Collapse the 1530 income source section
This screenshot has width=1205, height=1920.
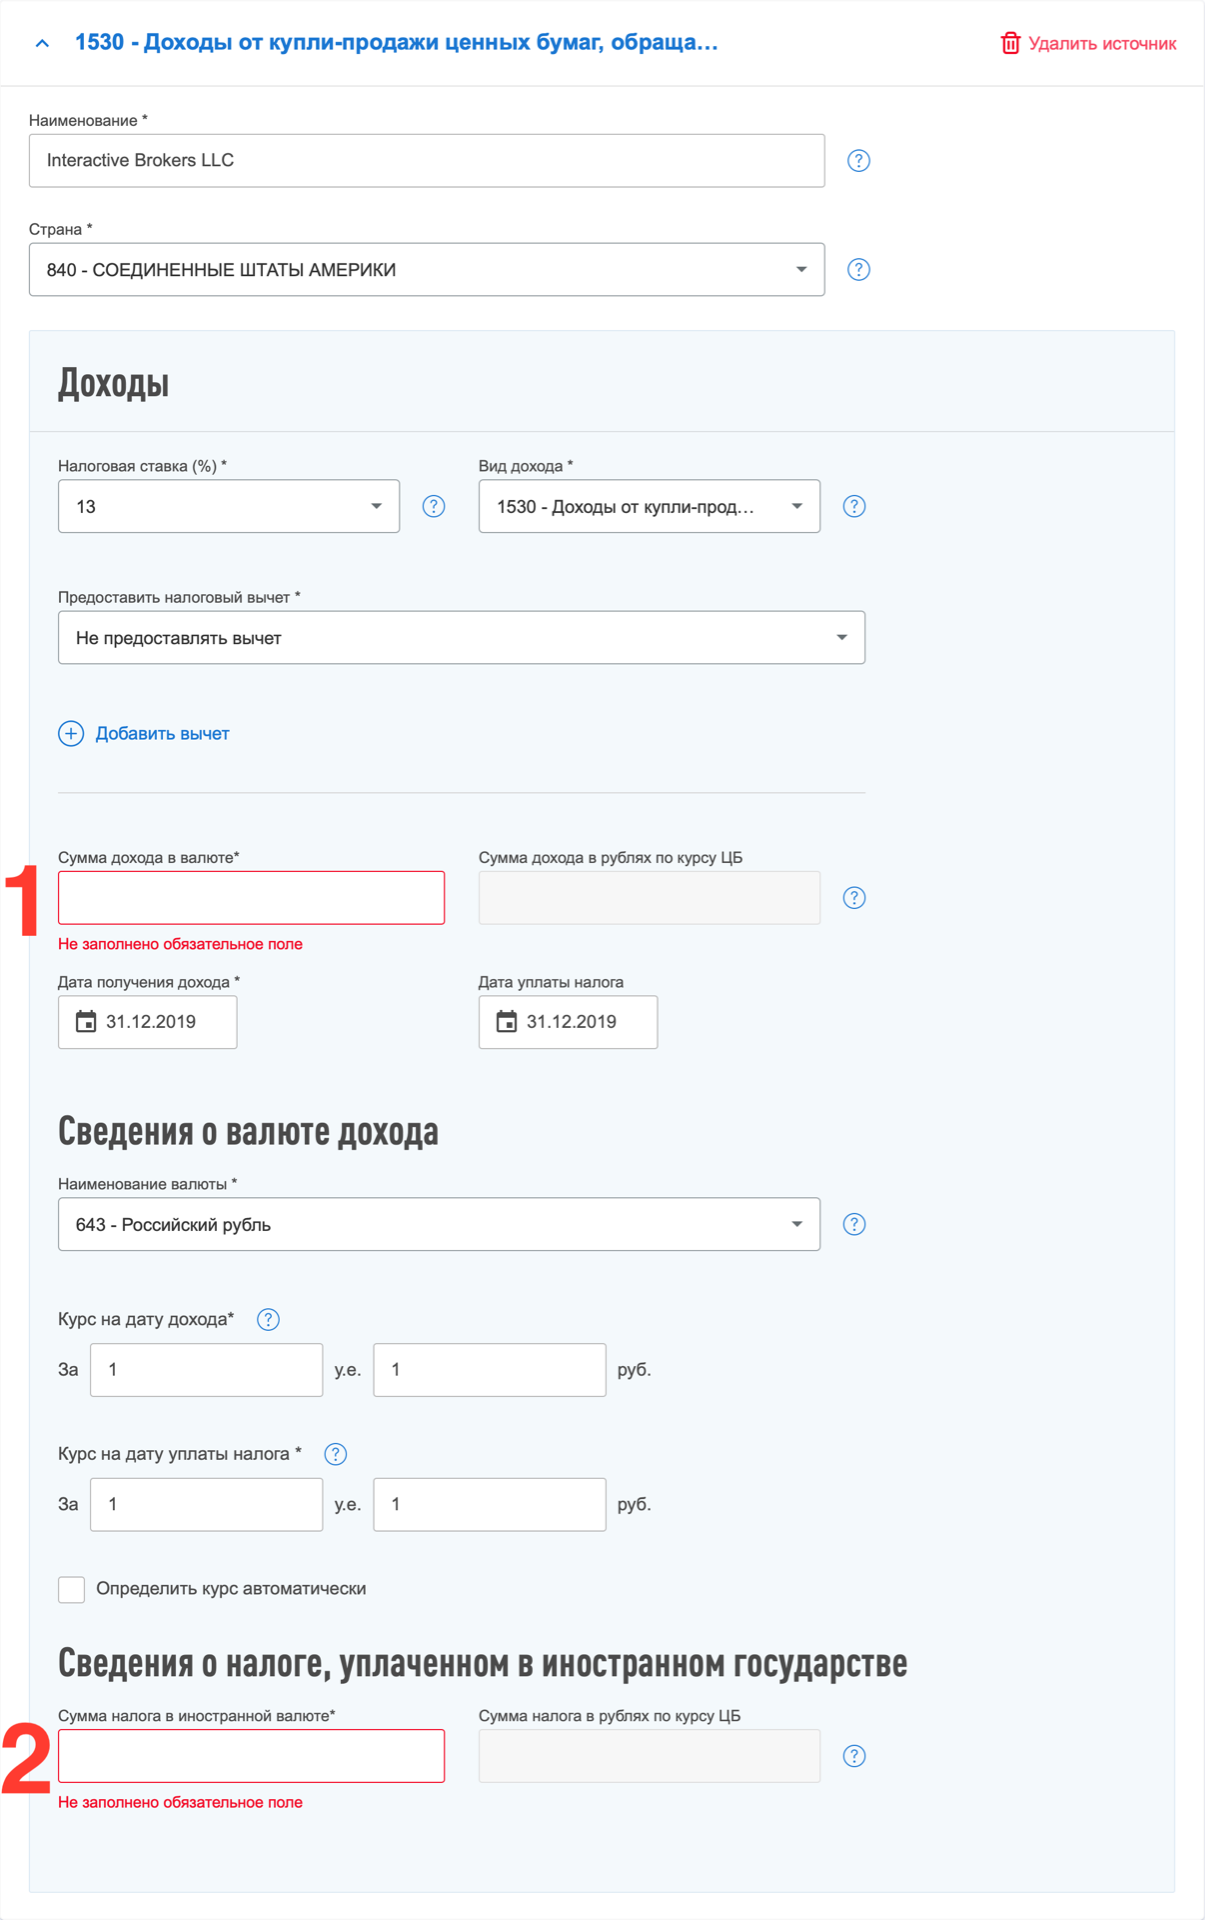tap(42, 43)
